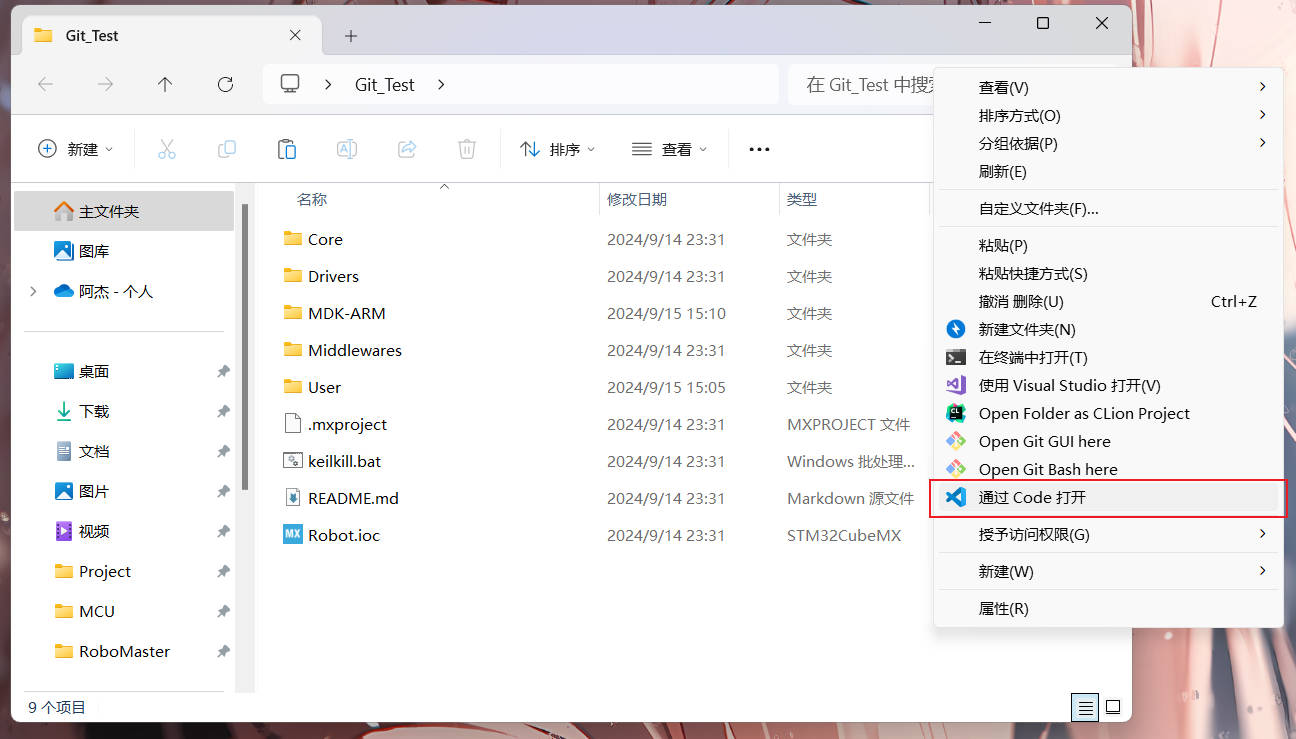
Task: Select the keilkill.bat file
Action: (x=344, y=461)
